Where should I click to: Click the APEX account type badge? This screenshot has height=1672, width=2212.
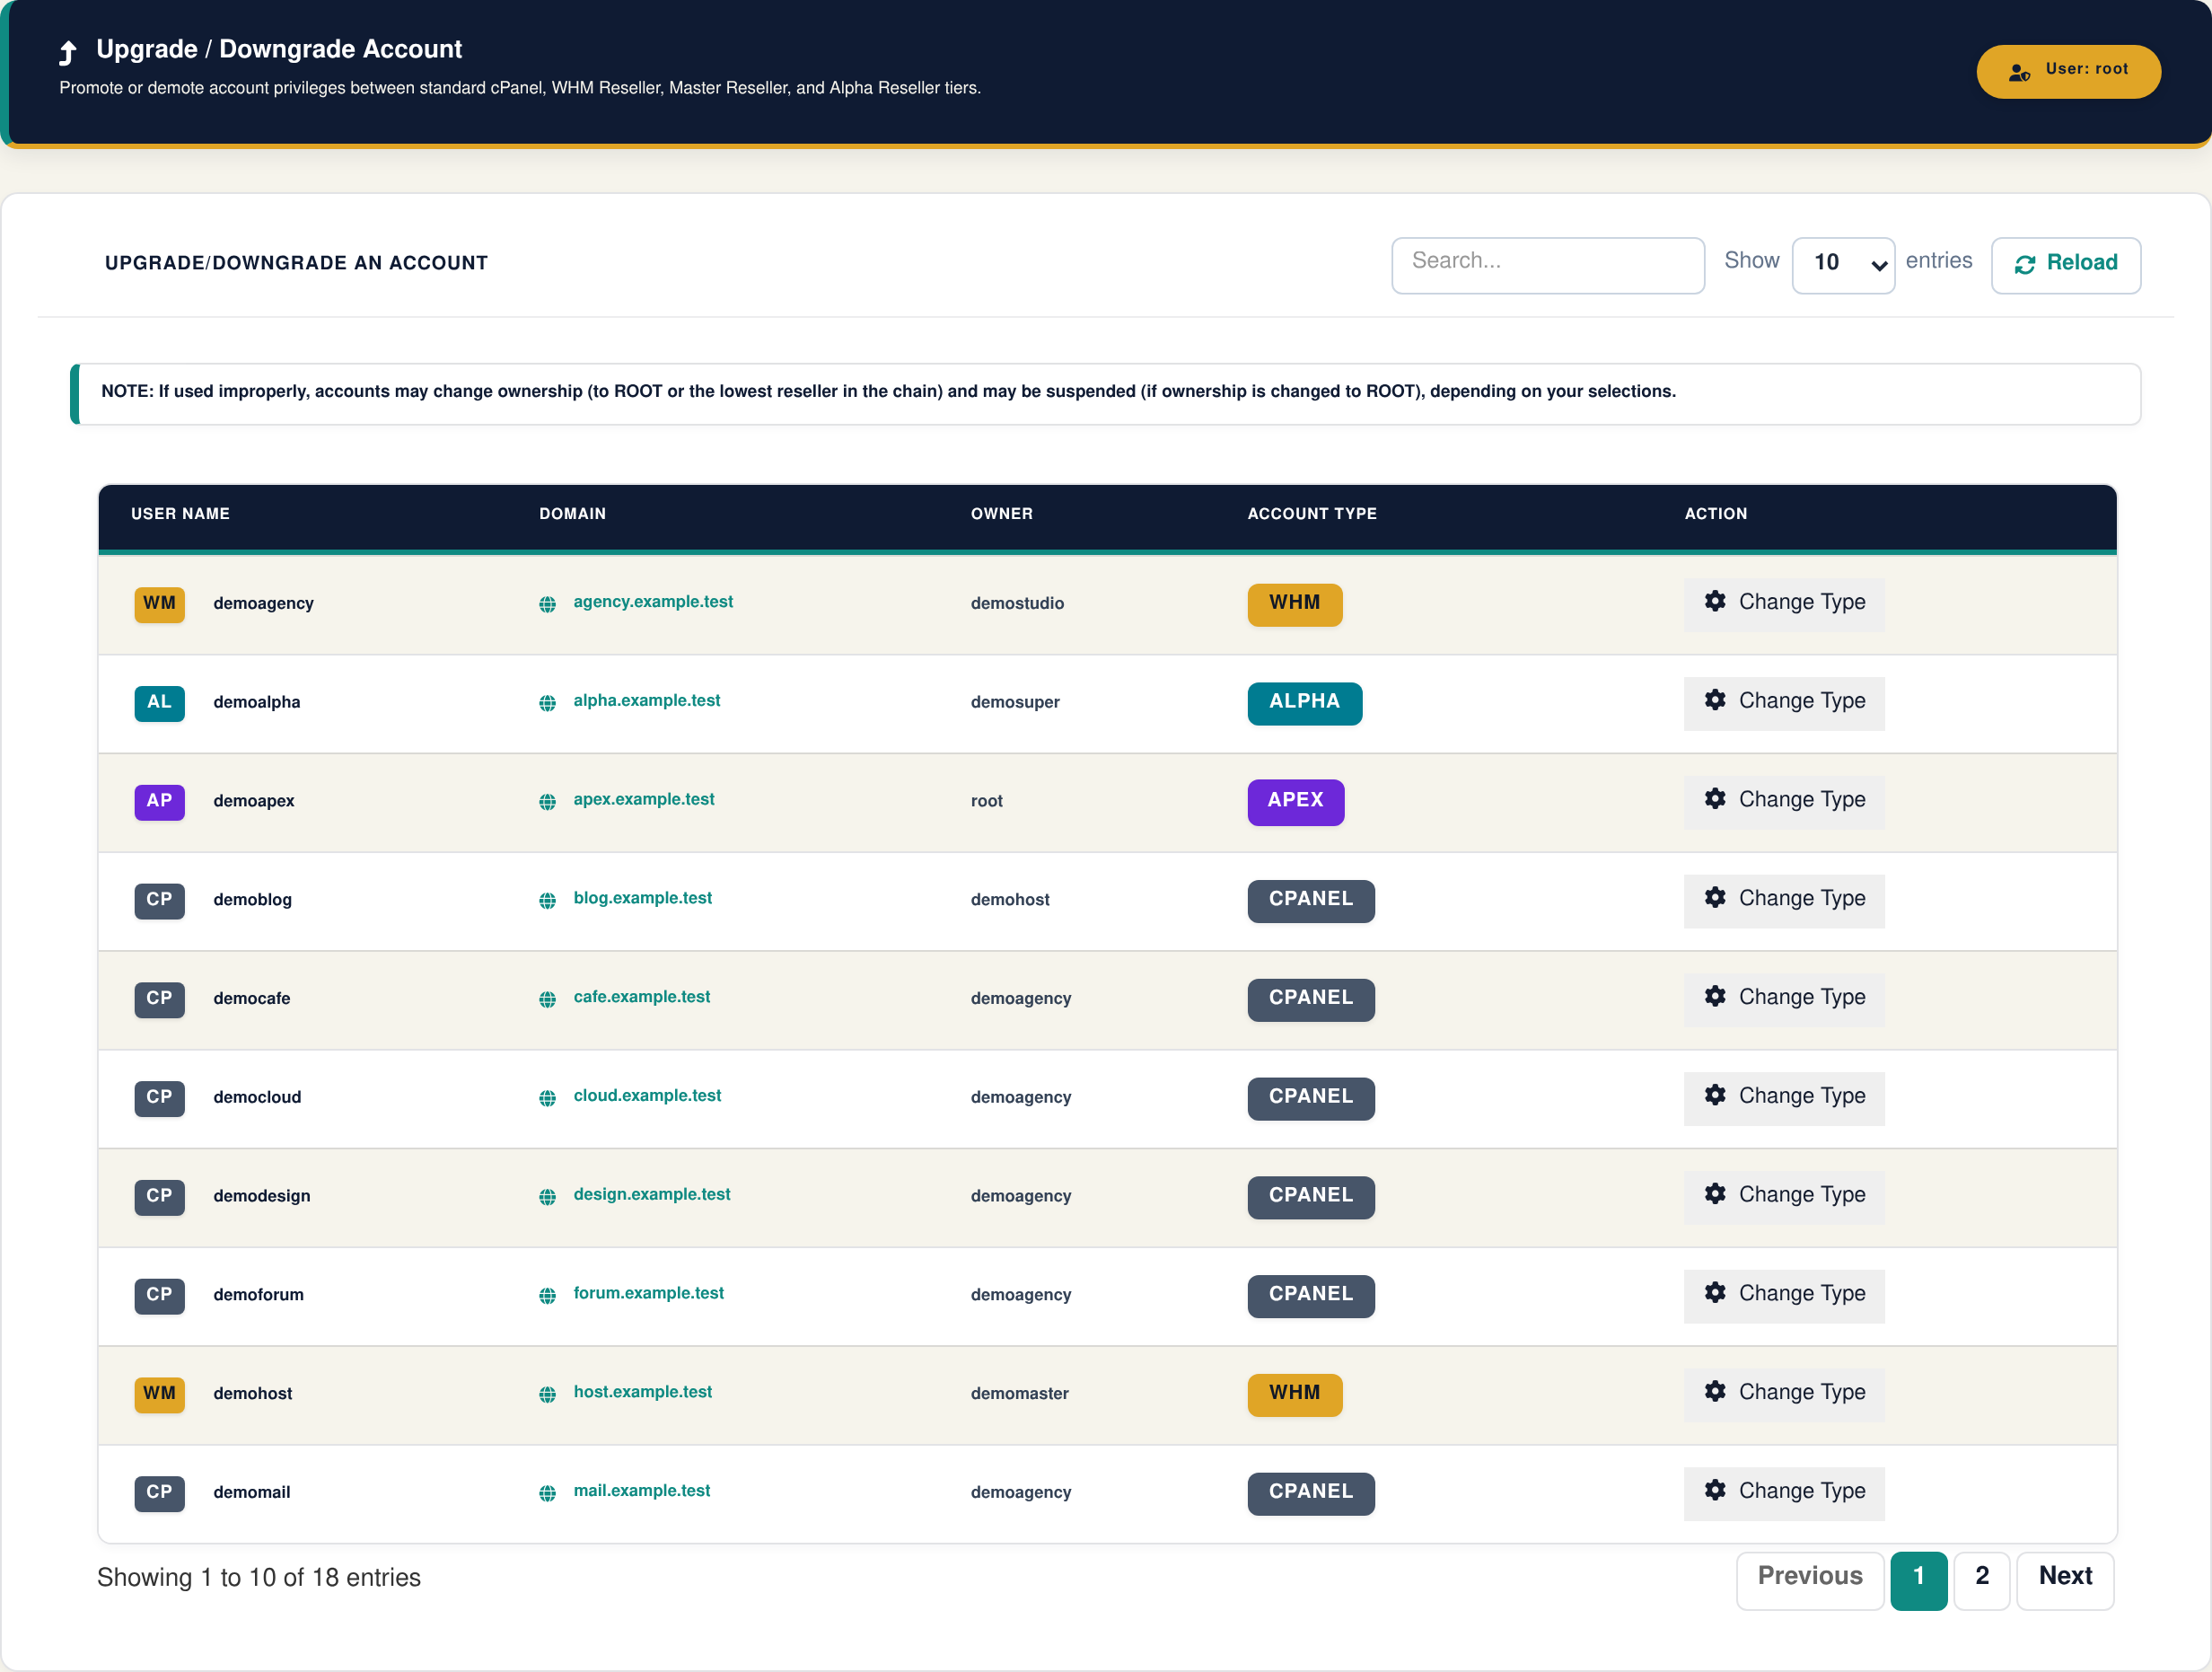click(x=1295, y=801)
